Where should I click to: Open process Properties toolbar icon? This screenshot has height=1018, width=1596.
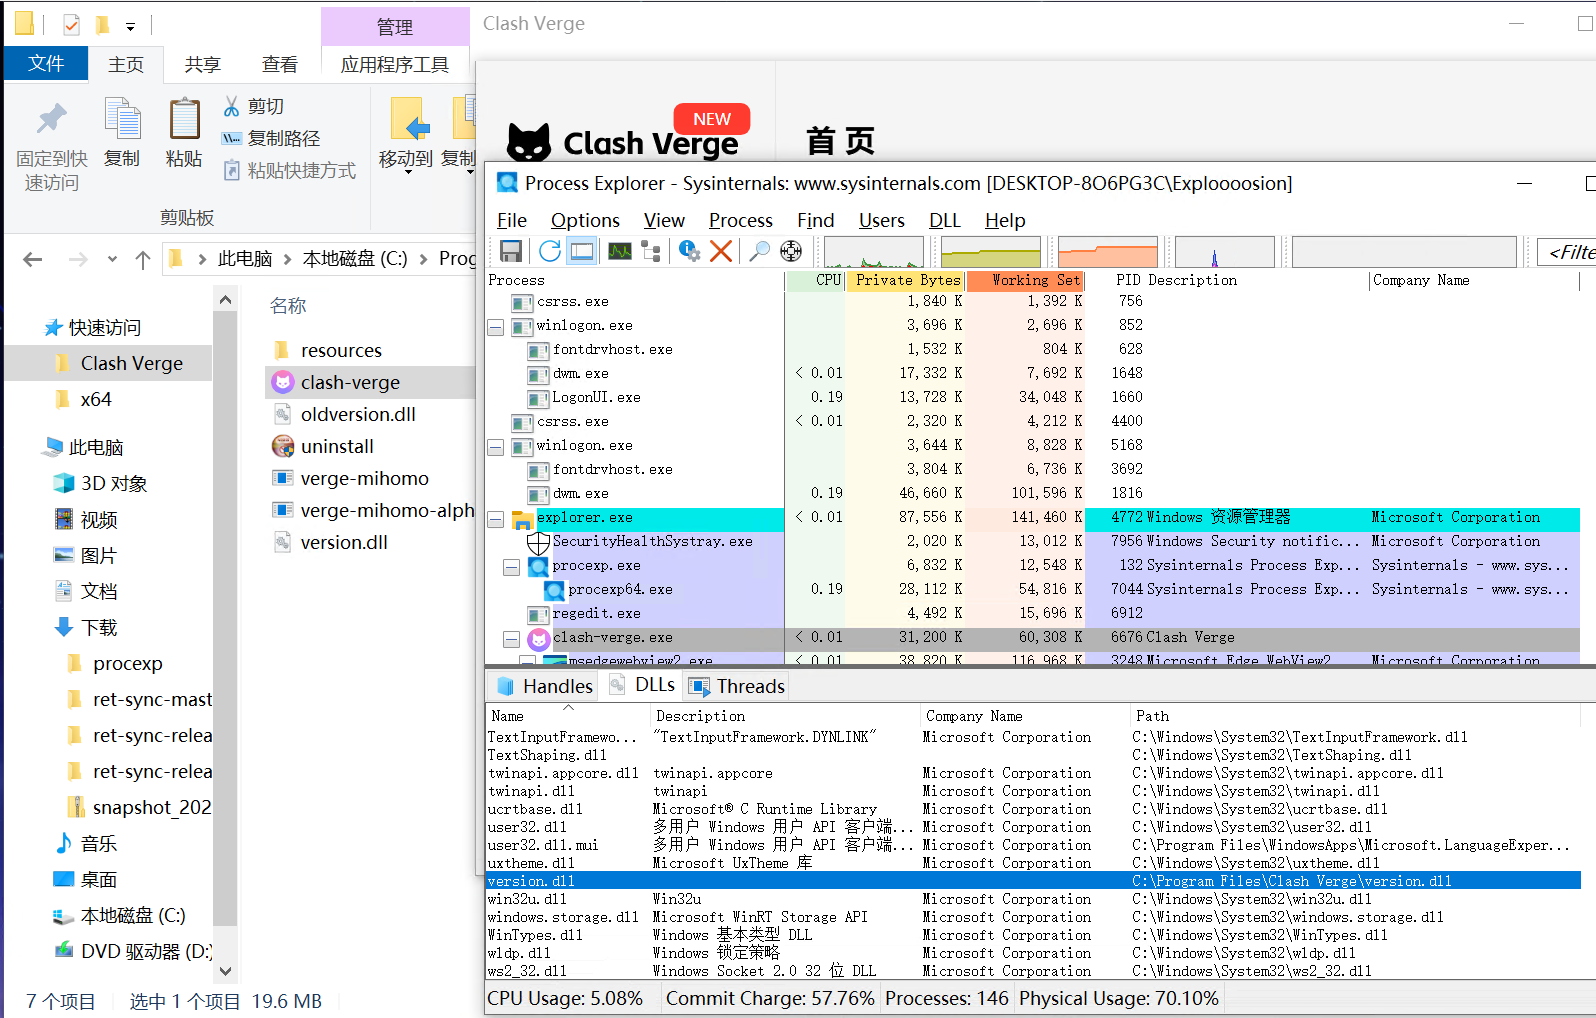689,251
